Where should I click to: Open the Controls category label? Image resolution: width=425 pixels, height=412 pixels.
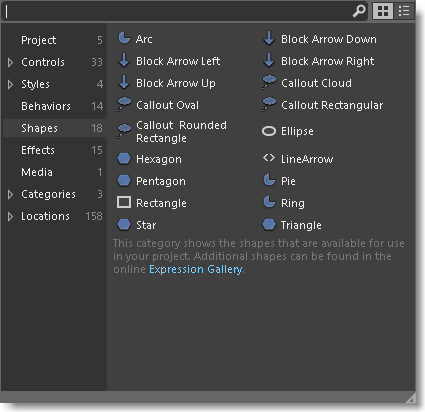coord(43,62)
